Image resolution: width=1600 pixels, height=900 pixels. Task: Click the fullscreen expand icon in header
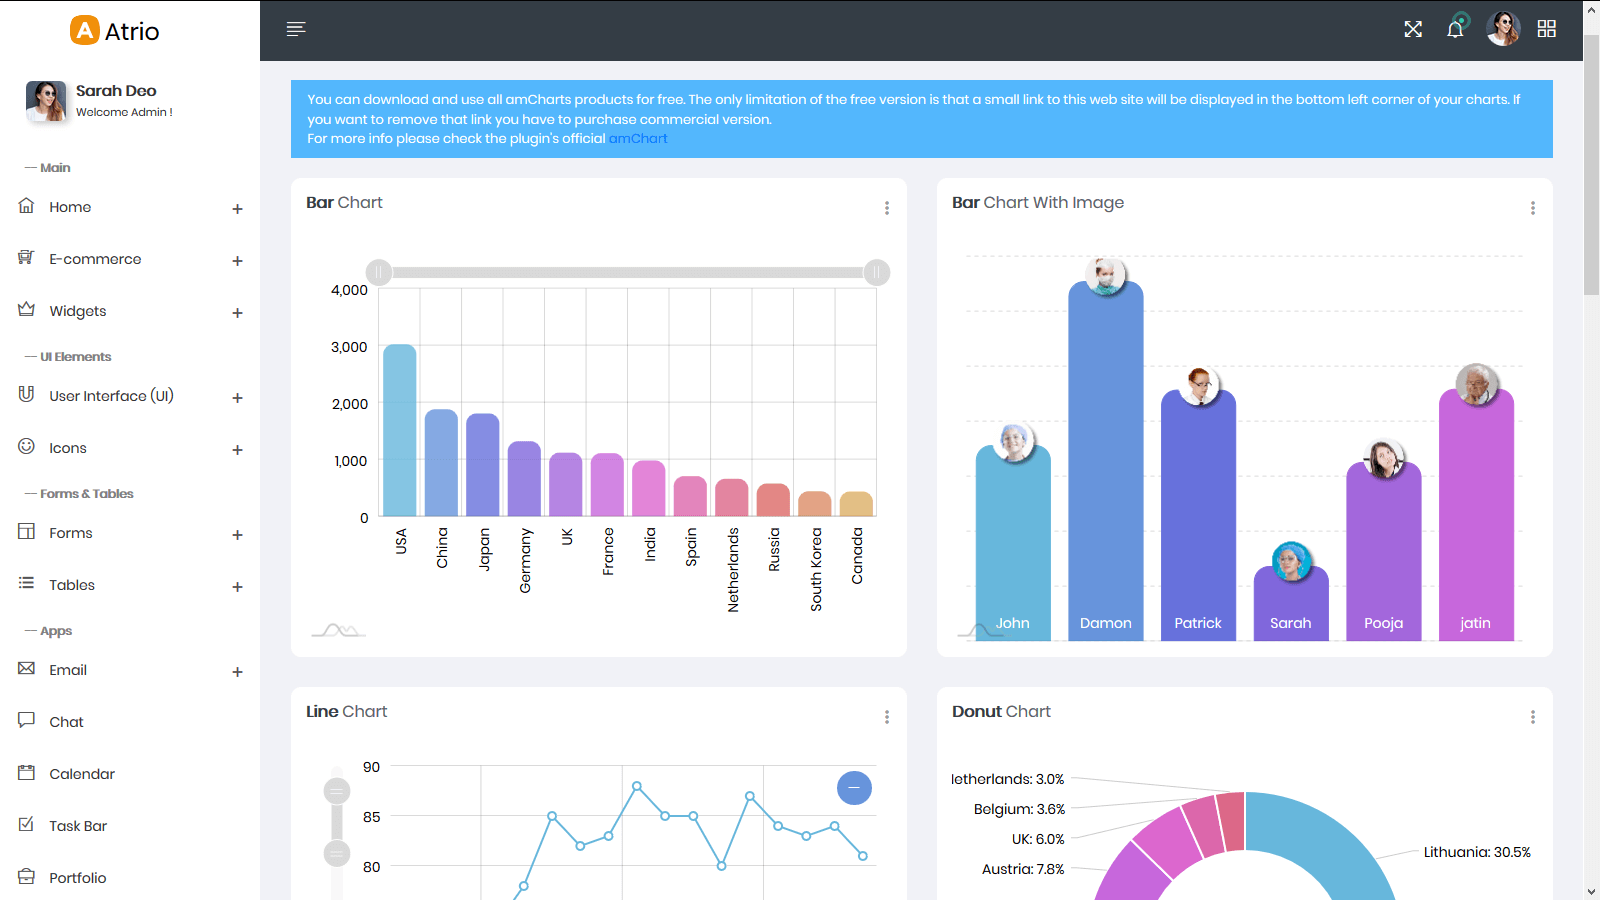click(1412, 29)
